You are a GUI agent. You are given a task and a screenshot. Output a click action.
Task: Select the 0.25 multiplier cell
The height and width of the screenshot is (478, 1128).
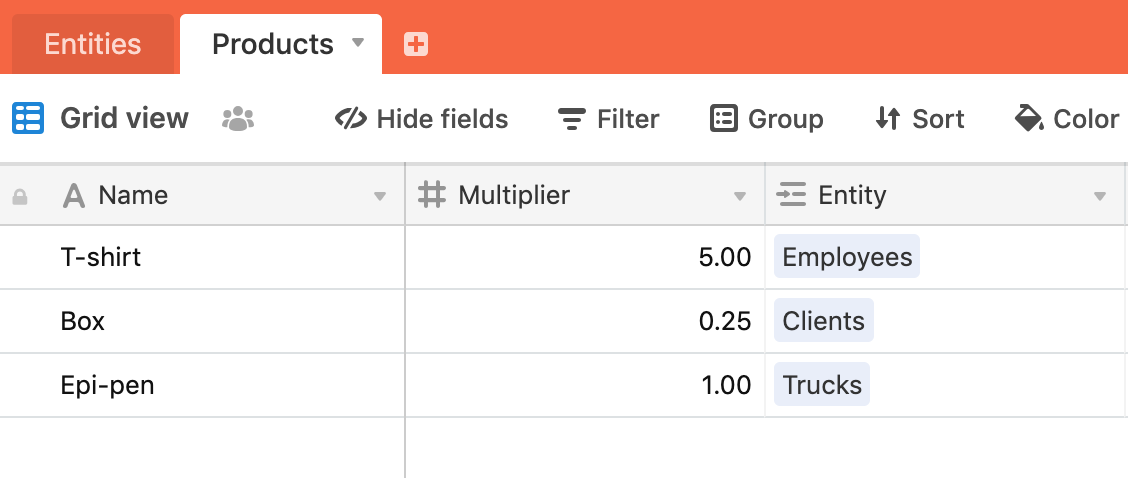(x=585, y=321)
